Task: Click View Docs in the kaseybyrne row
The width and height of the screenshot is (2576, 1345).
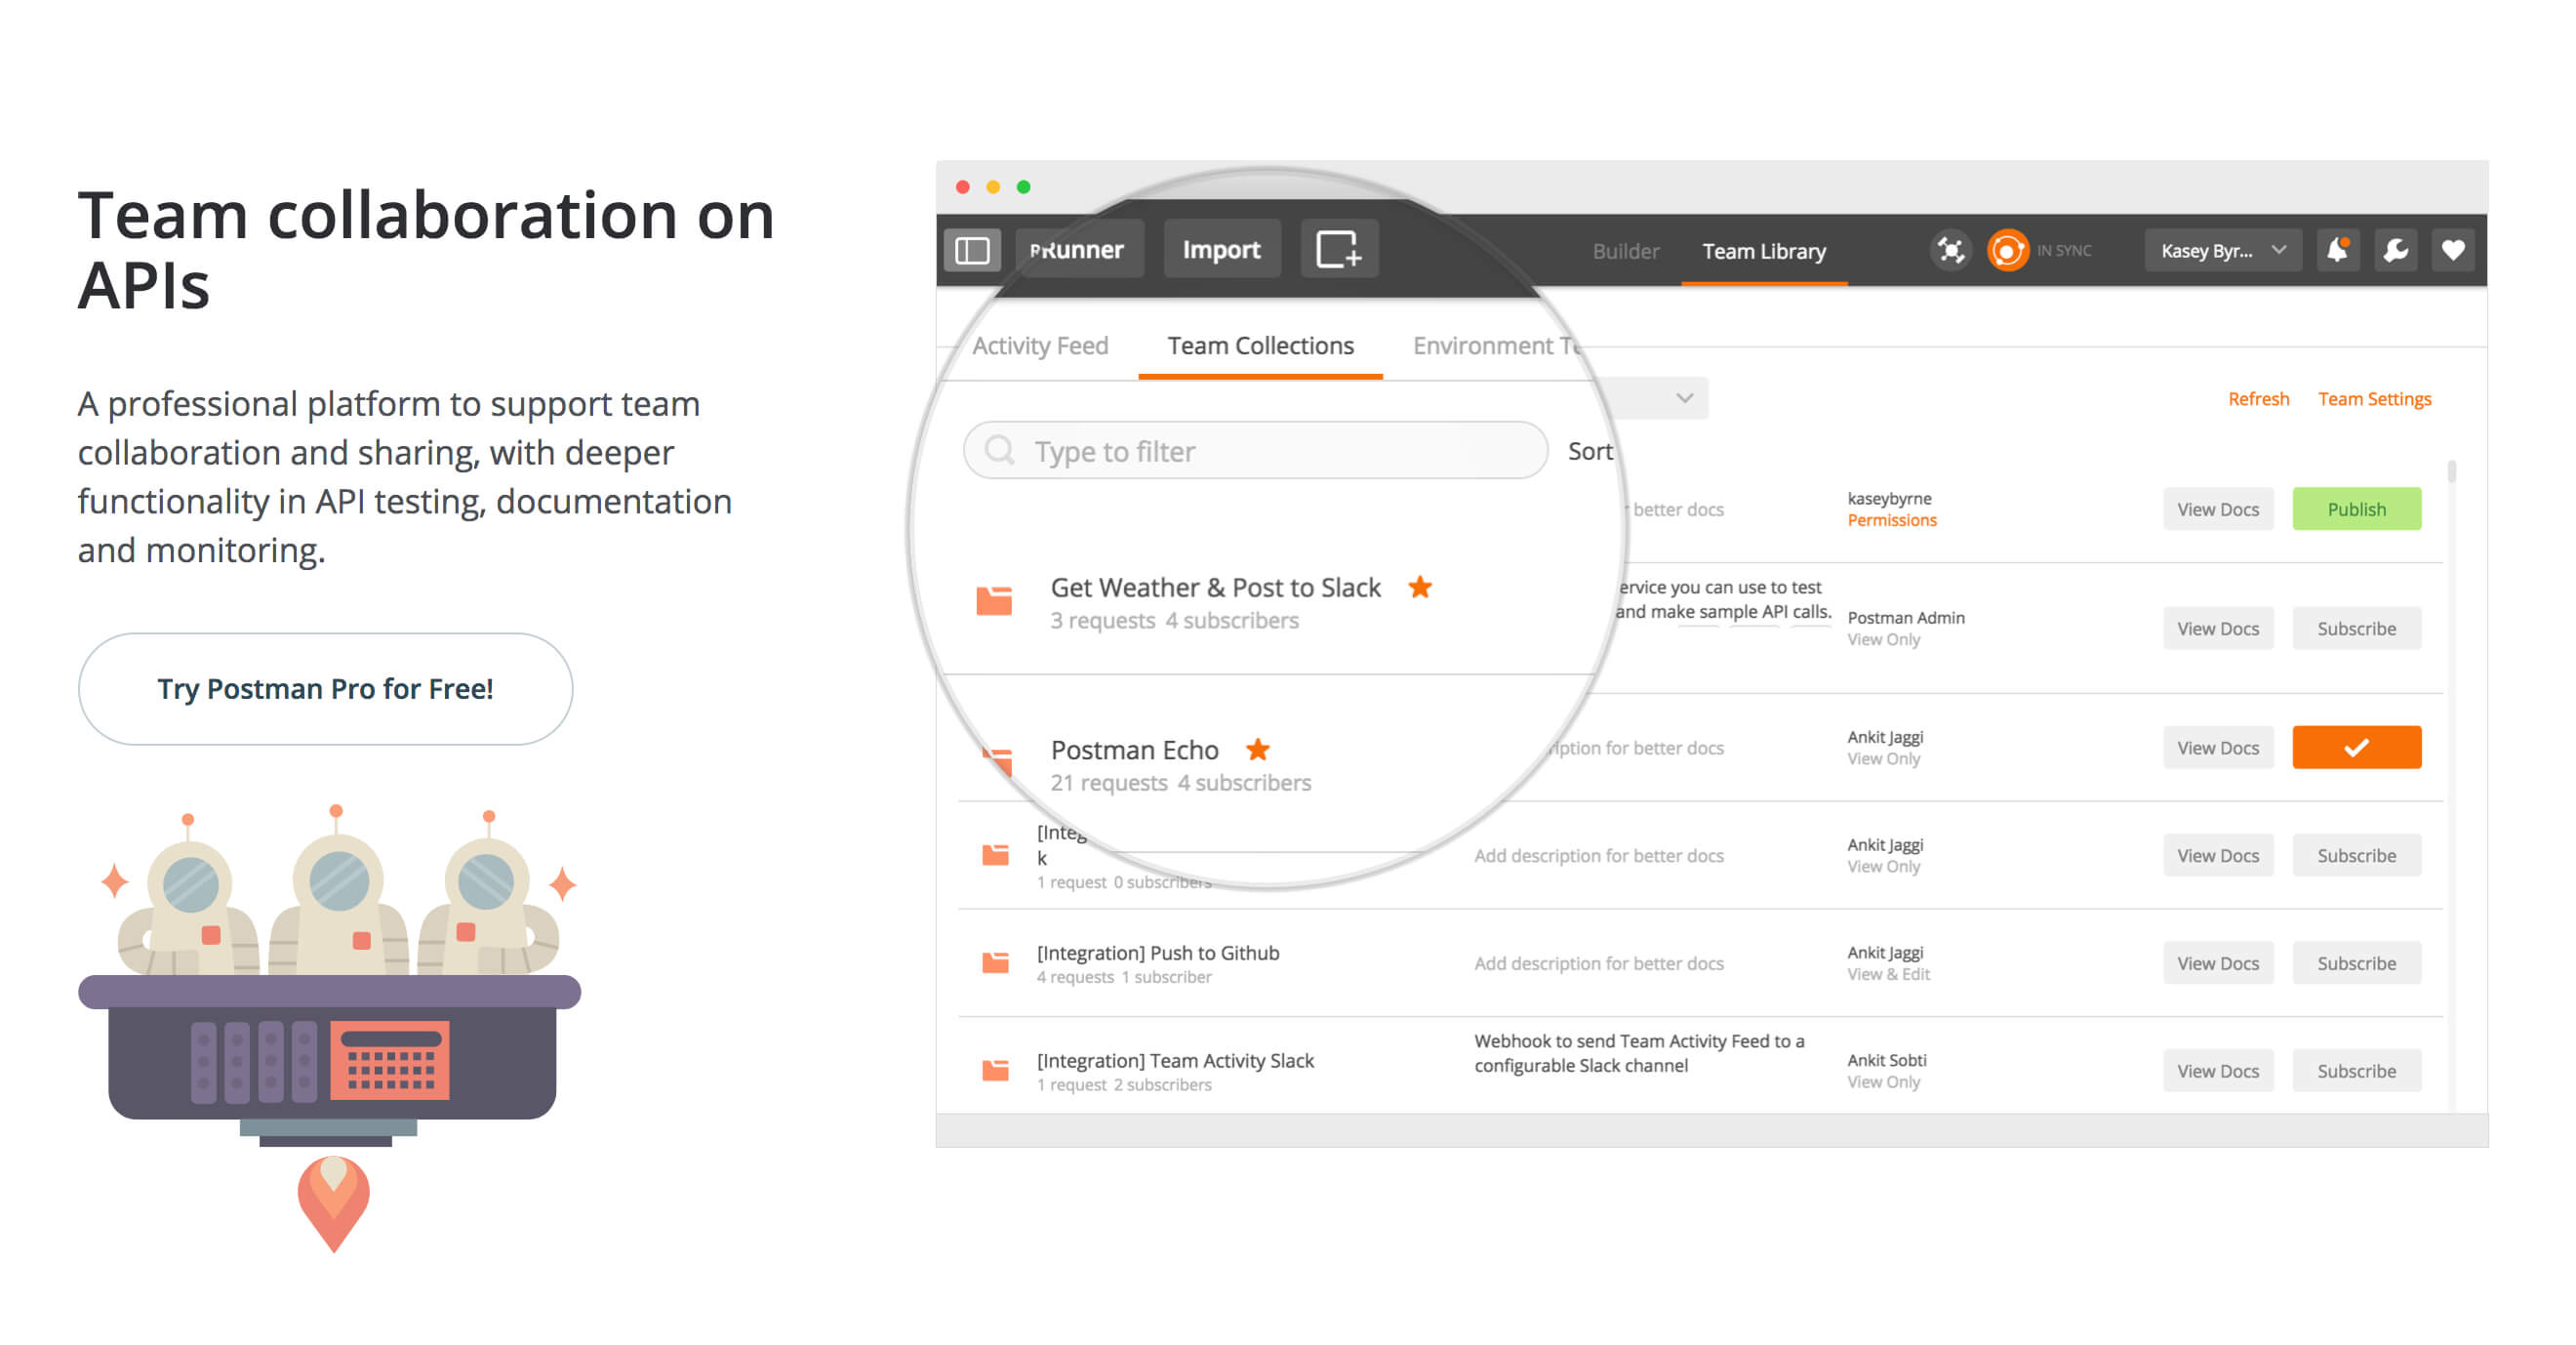Action: [x=2217, y=509]
